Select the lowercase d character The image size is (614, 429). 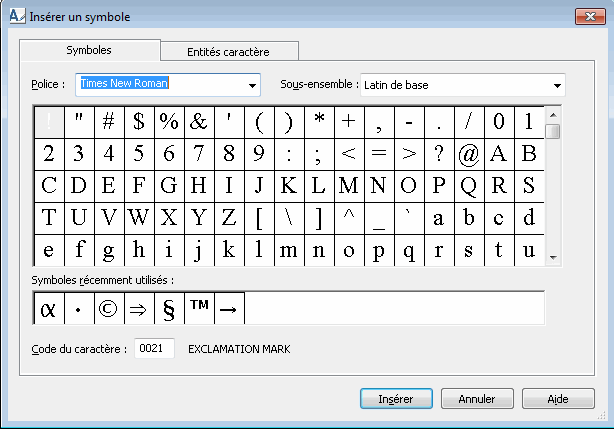(529, 218)
